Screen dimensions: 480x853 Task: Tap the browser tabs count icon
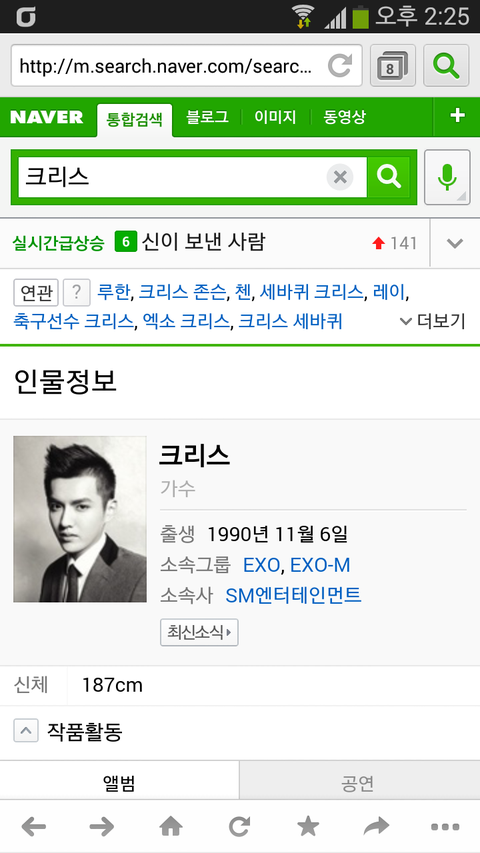(x=392, y=66)
